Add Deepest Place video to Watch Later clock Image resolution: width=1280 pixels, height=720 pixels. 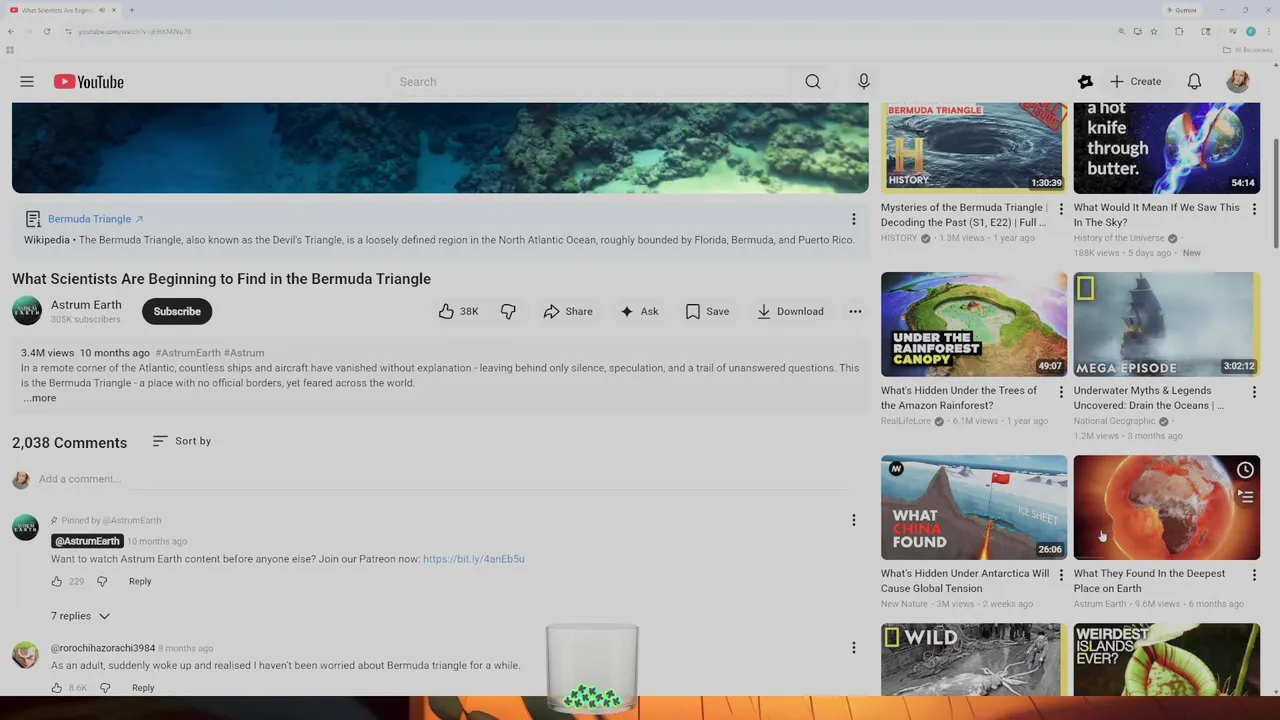(x=1245, y=470)
